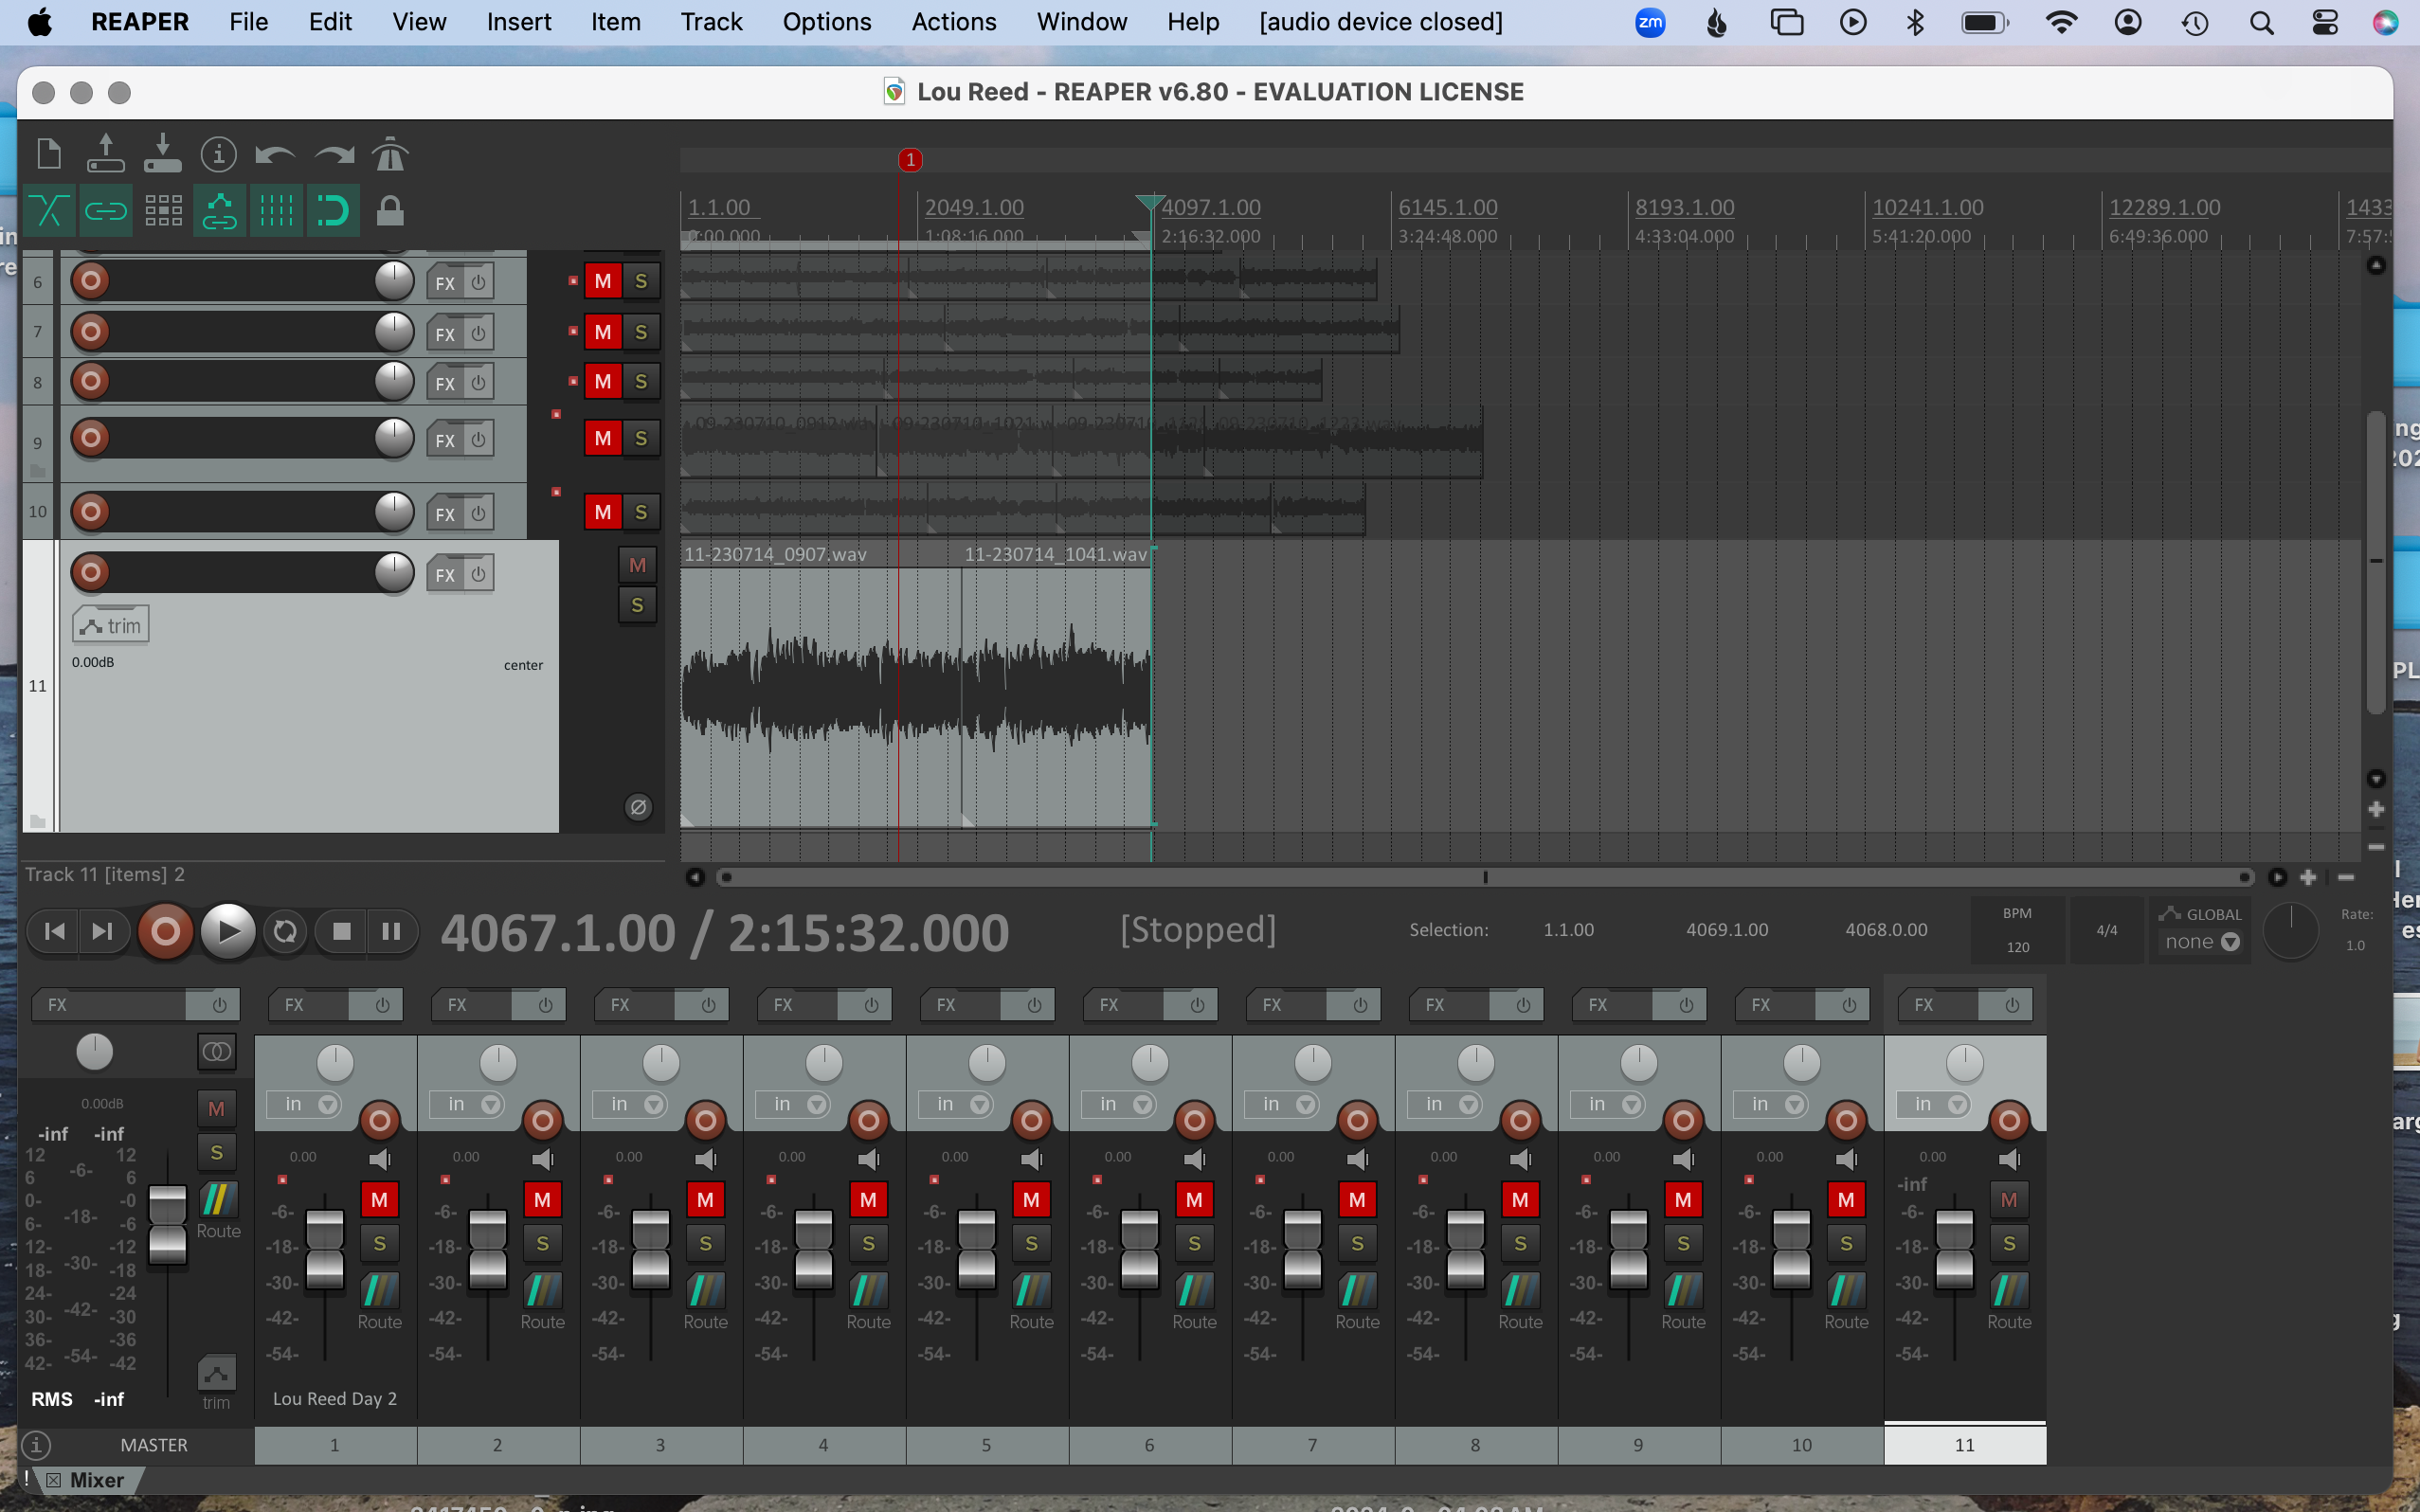This screenshot has width=2420, height=1512.
Task: Open FX window for track 7
Action: 445,334
